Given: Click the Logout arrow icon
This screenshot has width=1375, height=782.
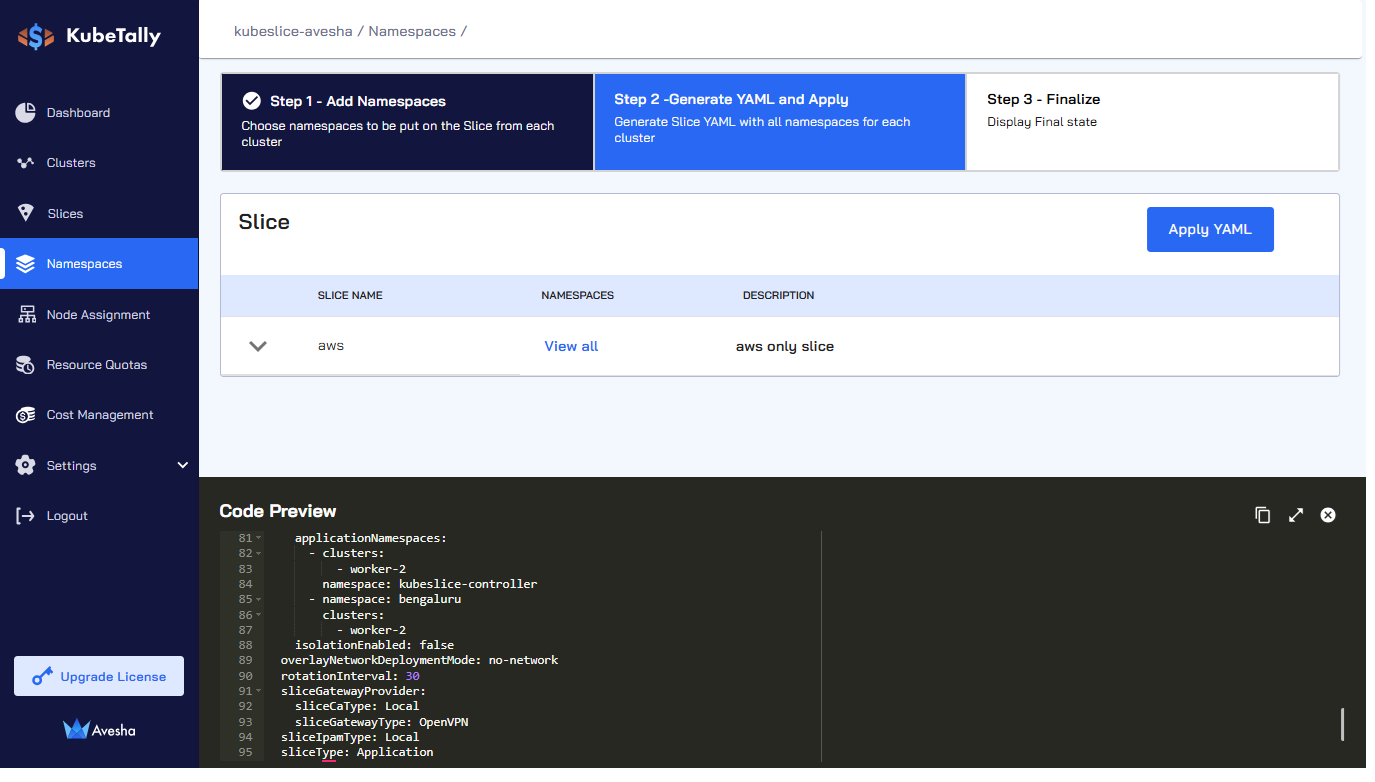Looking at the screenshot, I should click(x=26, y=516).
